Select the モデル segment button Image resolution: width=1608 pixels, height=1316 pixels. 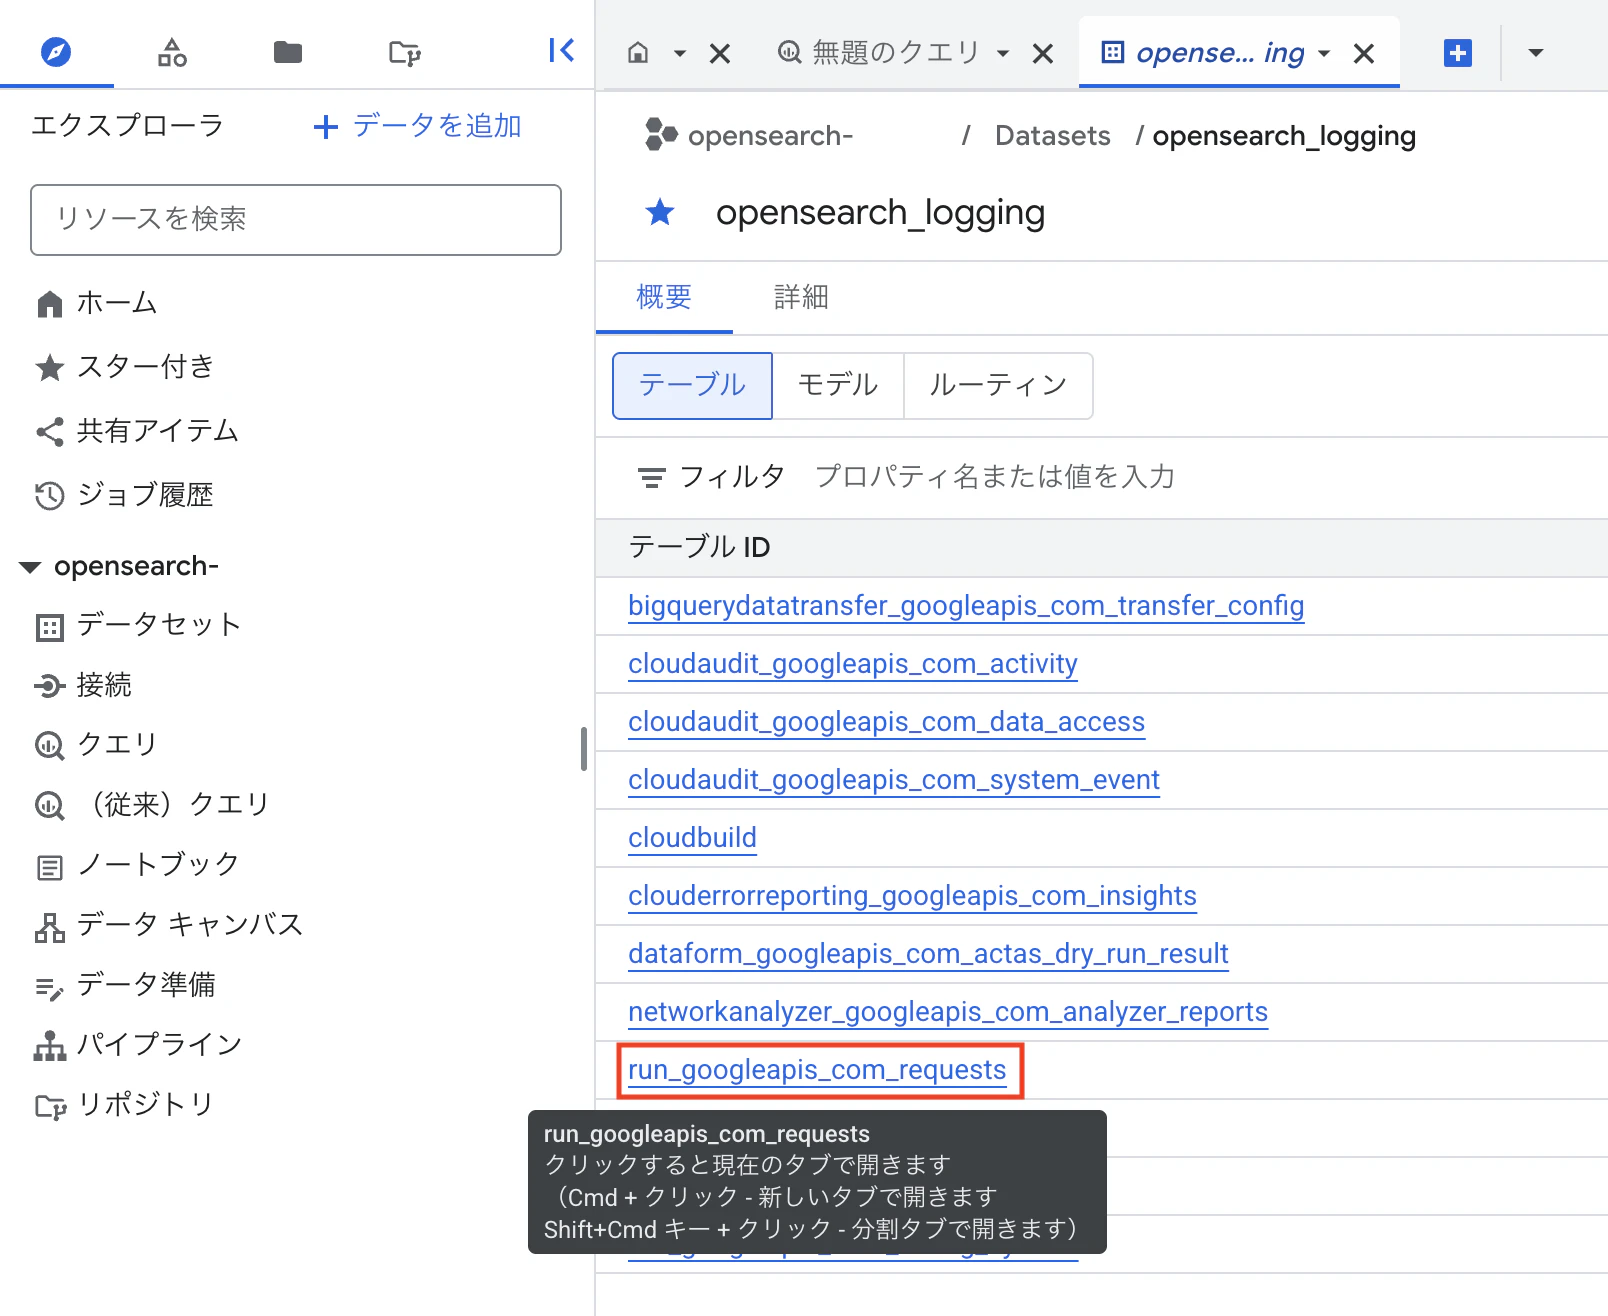click(838, 385)
